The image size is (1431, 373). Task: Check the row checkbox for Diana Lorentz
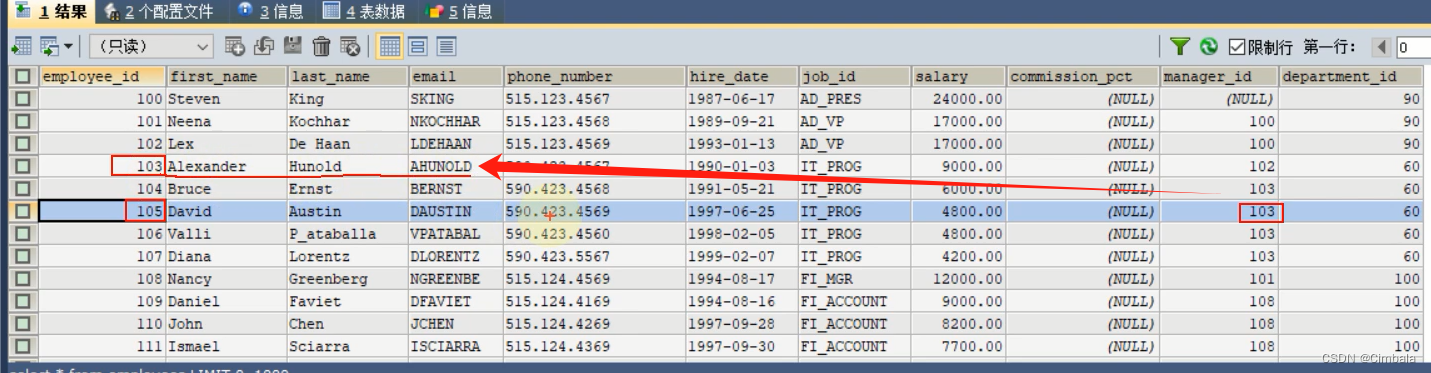(x=22, y=256)
